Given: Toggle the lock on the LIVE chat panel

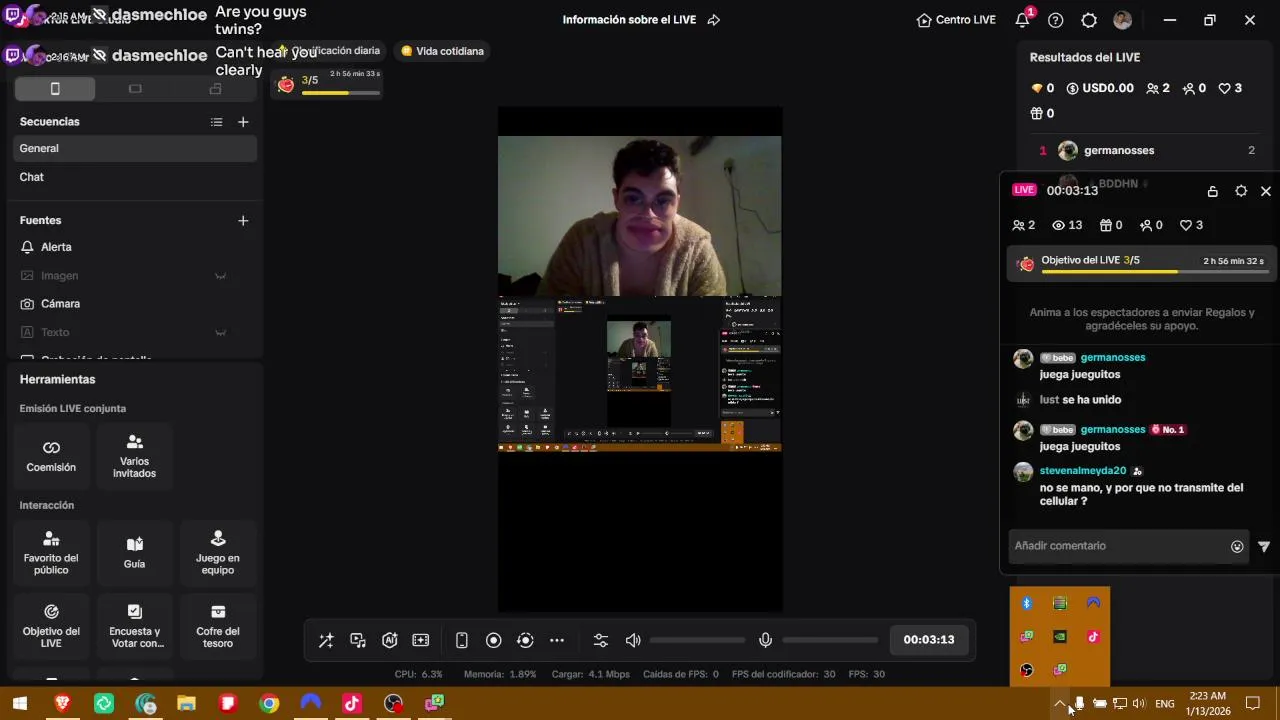Looking at the screenshot, I should coord(1212,191).
